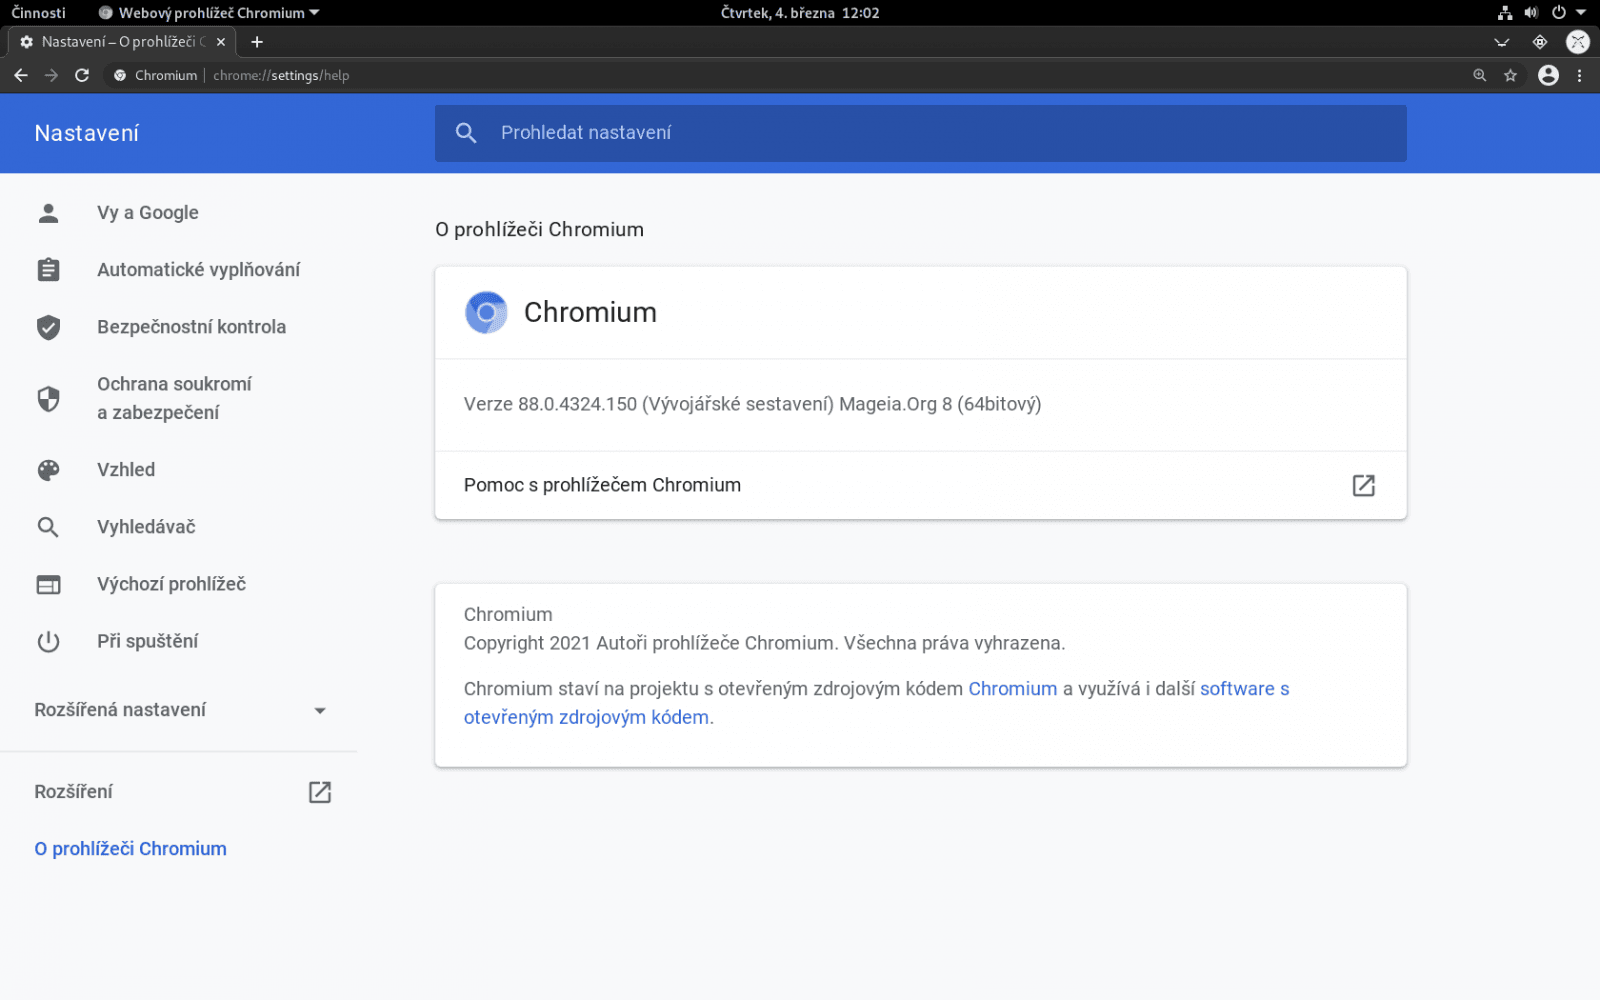Image resolution: width=1600 pixels, height=1000 pixels.
Task: Open the user profile avatar icon
Action: pos(1548,75)
